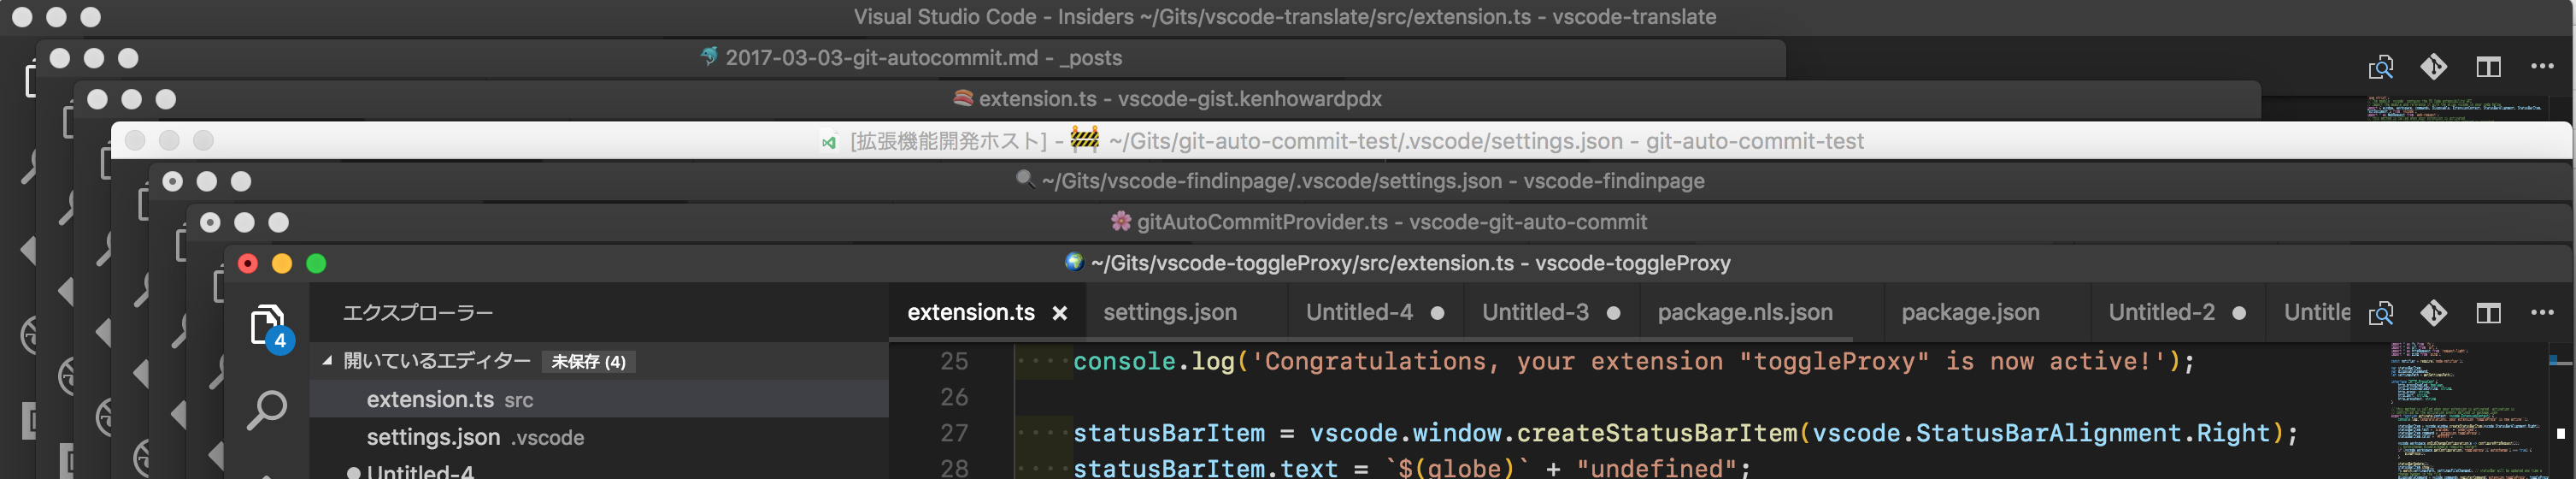Click line number 27 in the gutter

pos(954,433)
